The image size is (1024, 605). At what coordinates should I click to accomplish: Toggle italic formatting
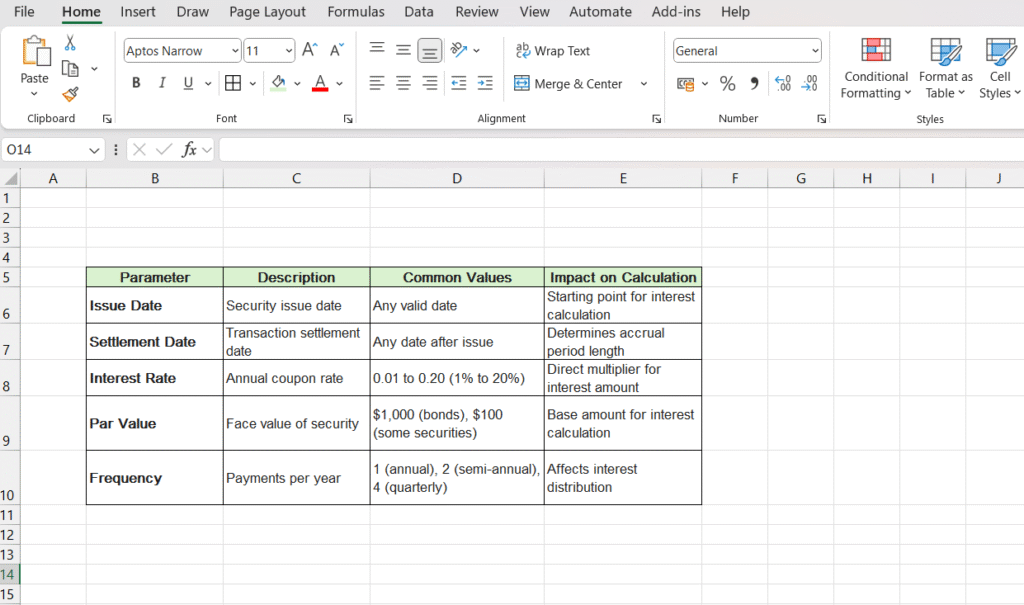[162, 83]
